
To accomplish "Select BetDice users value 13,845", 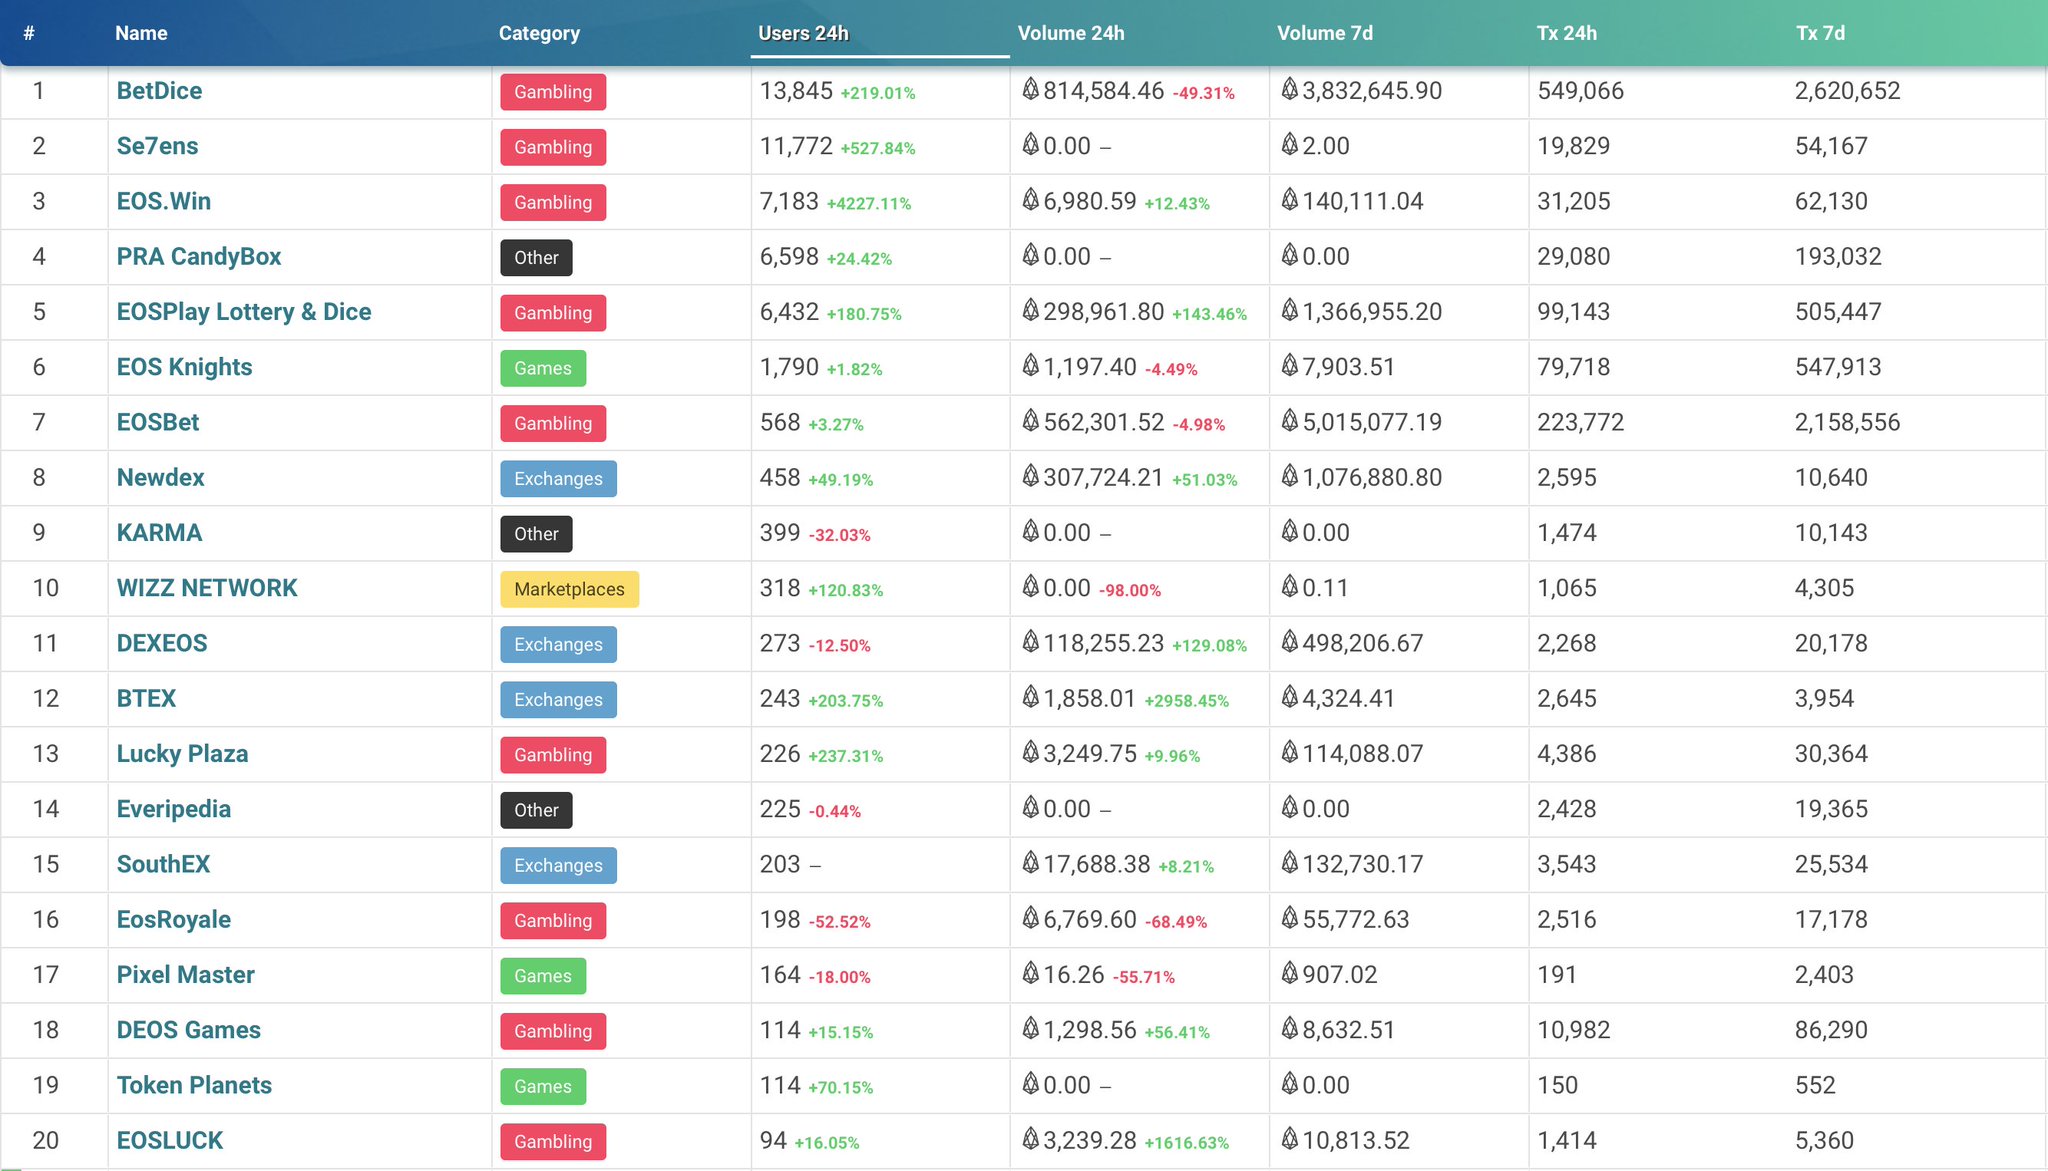I will coord(796,91).
